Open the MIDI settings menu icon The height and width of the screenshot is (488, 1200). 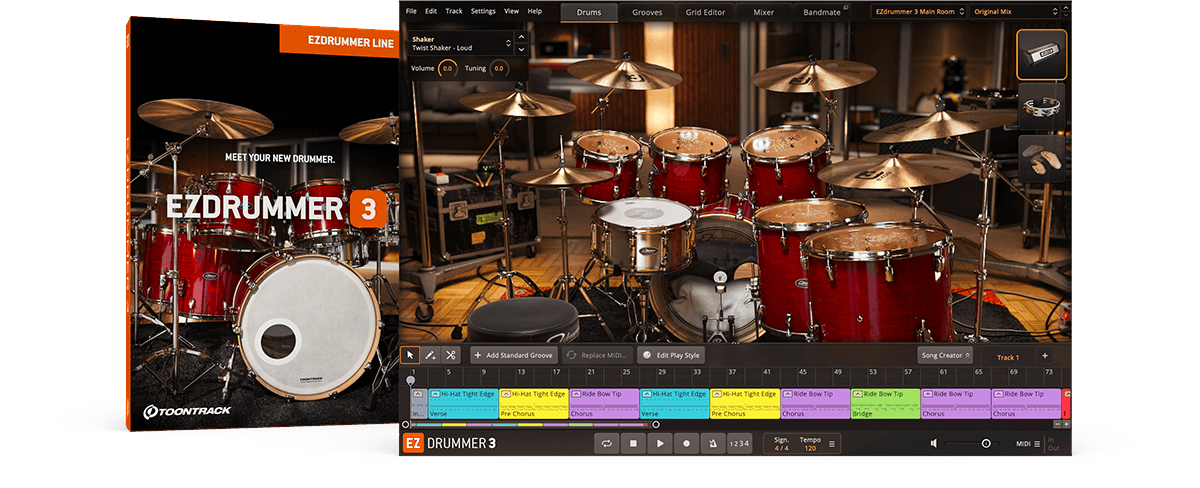click(1036, 443)
